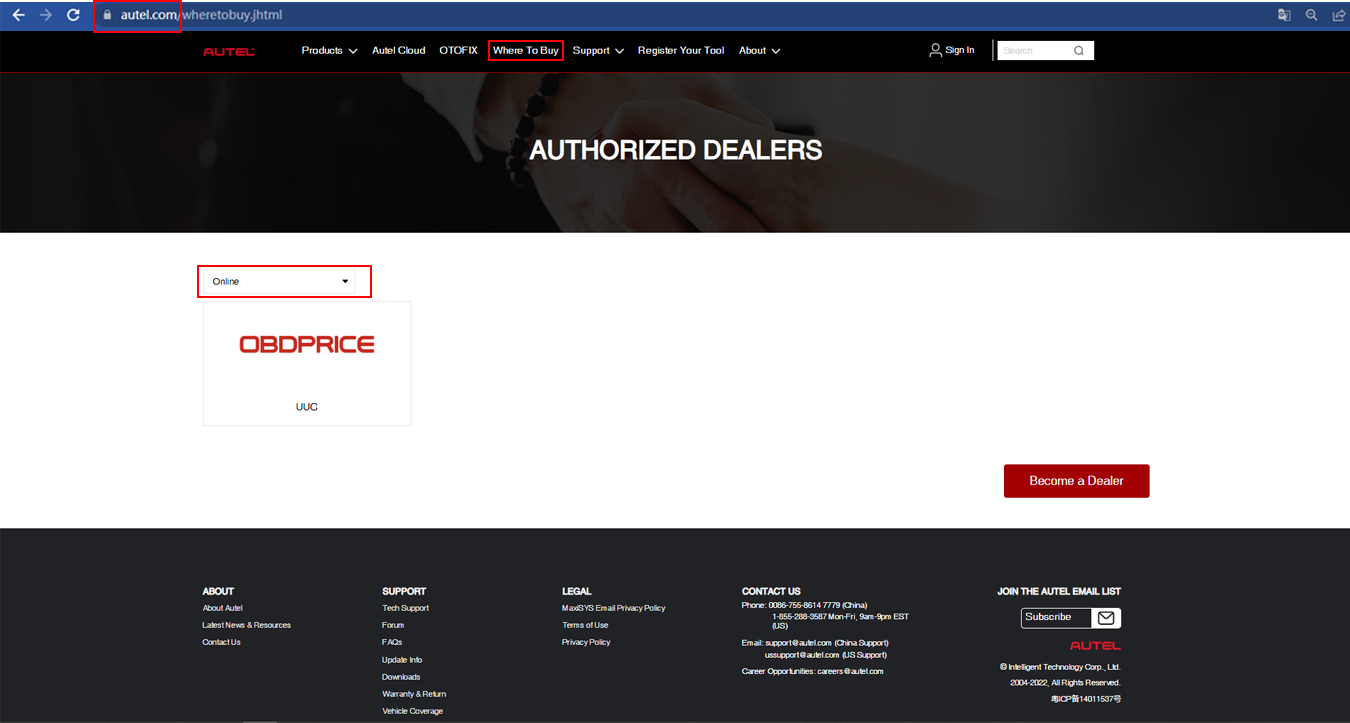Click the support@autel.com email address
1350x723 pixels.
pos(799,643)
